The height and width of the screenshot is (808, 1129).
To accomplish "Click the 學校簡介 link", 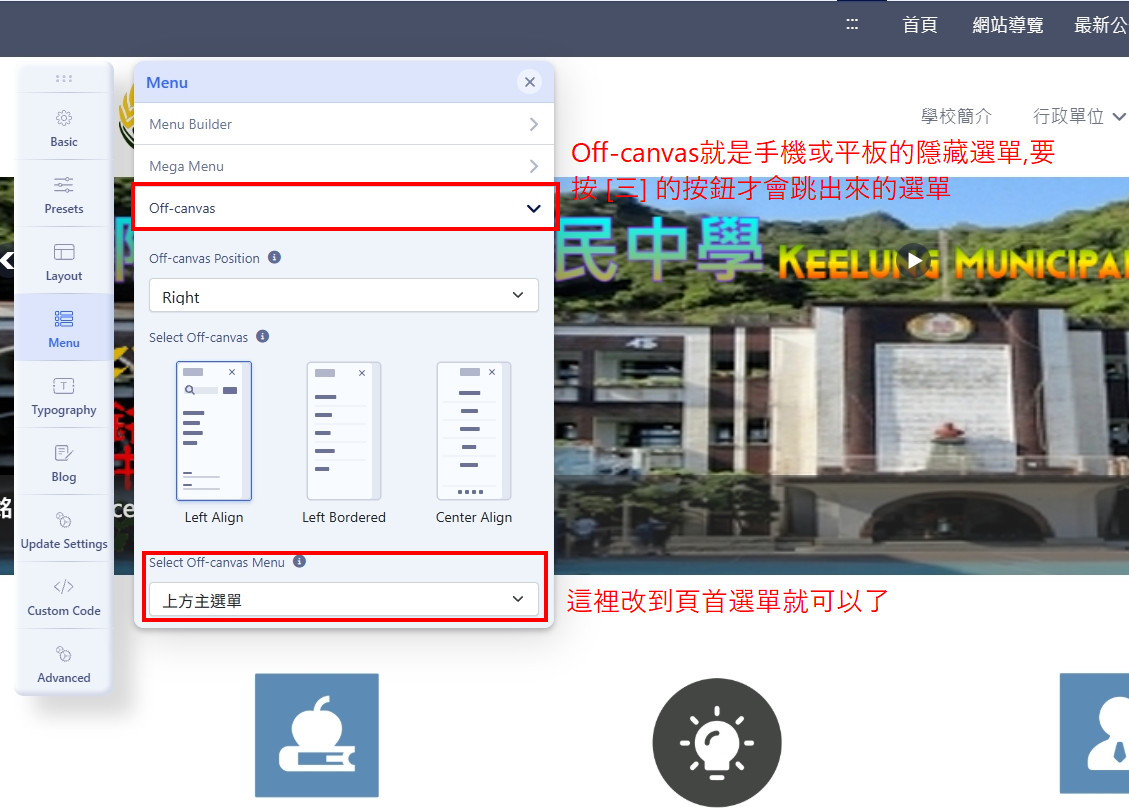I will [x=956, y=117].
